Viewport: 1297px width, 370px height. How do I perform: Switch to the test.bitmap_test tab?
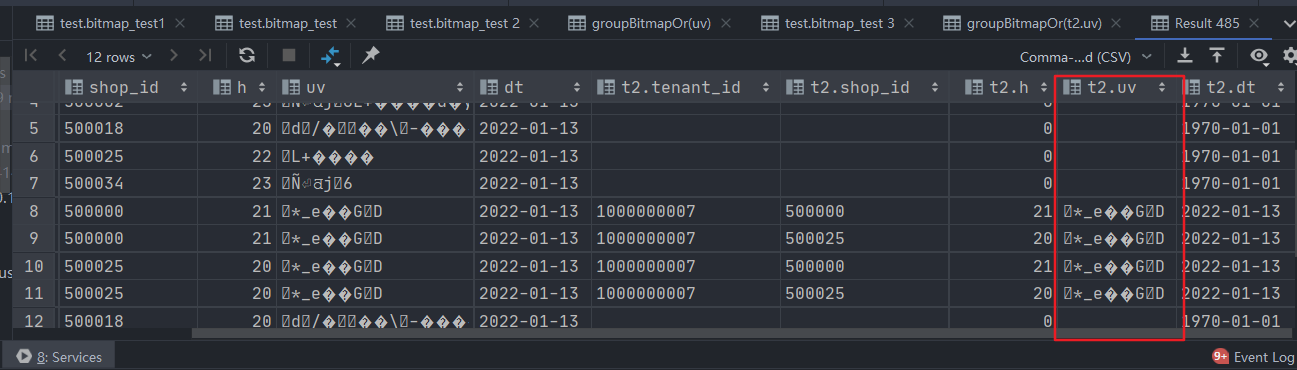tap(285, 22)
